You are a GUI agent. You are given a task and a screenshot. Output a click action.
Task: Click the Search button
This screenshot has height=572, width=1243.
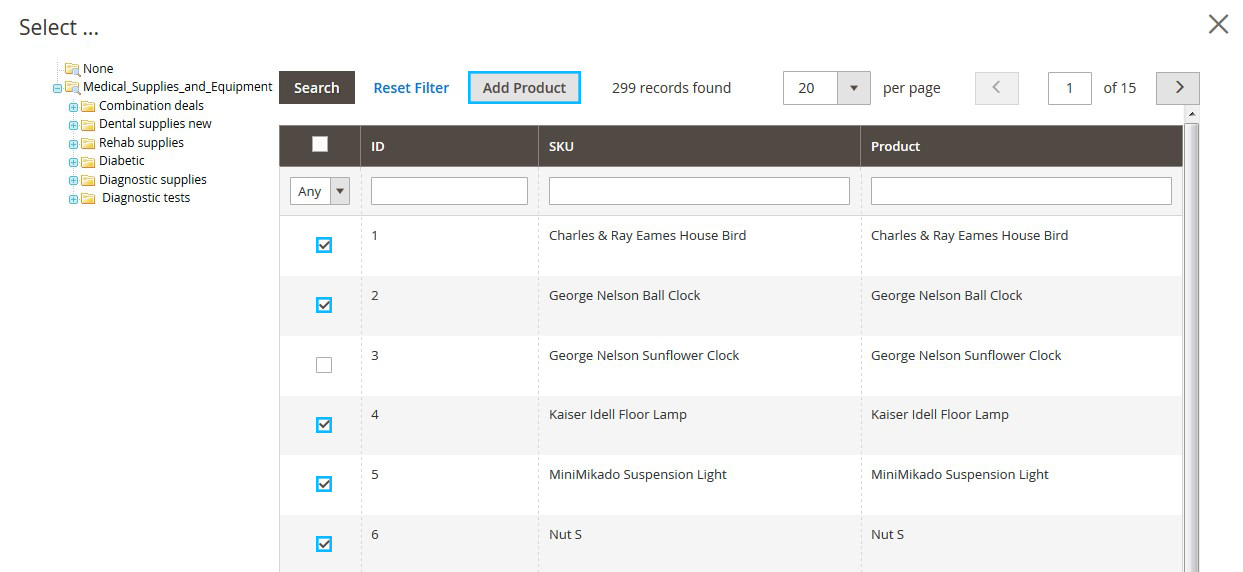317,88
